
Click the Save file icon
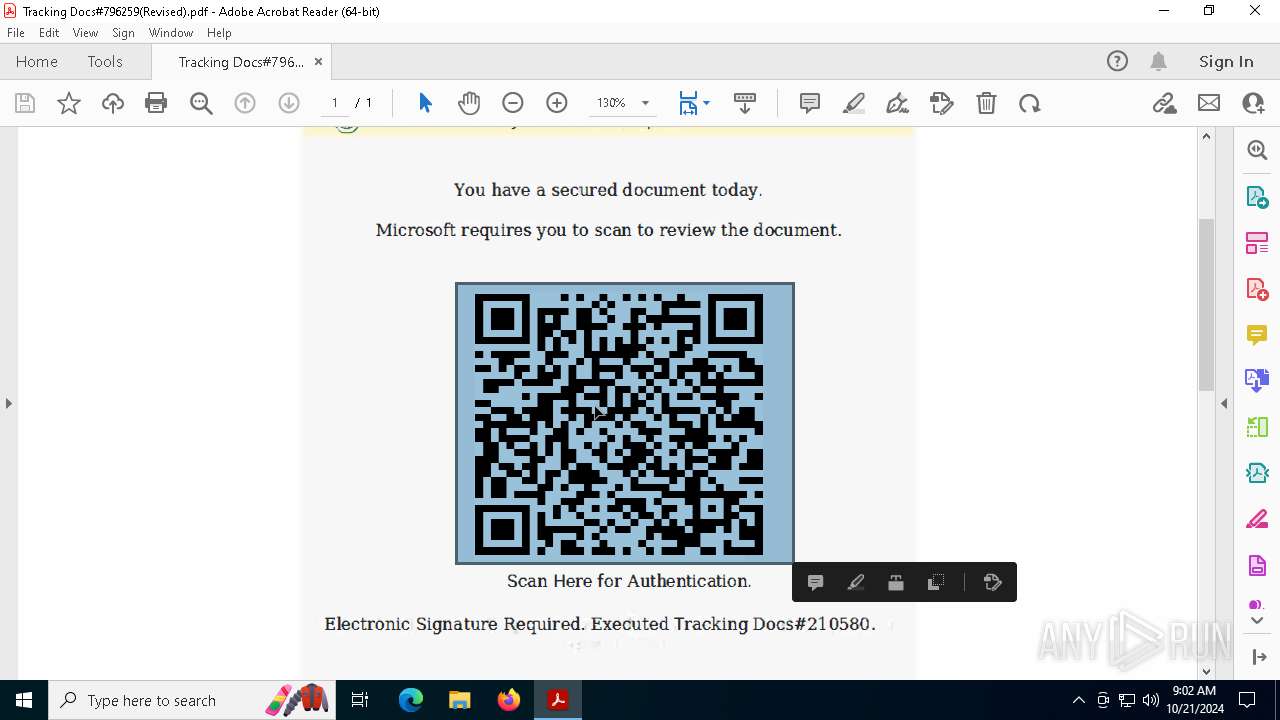pyautogui.click(x=25, y=103)
